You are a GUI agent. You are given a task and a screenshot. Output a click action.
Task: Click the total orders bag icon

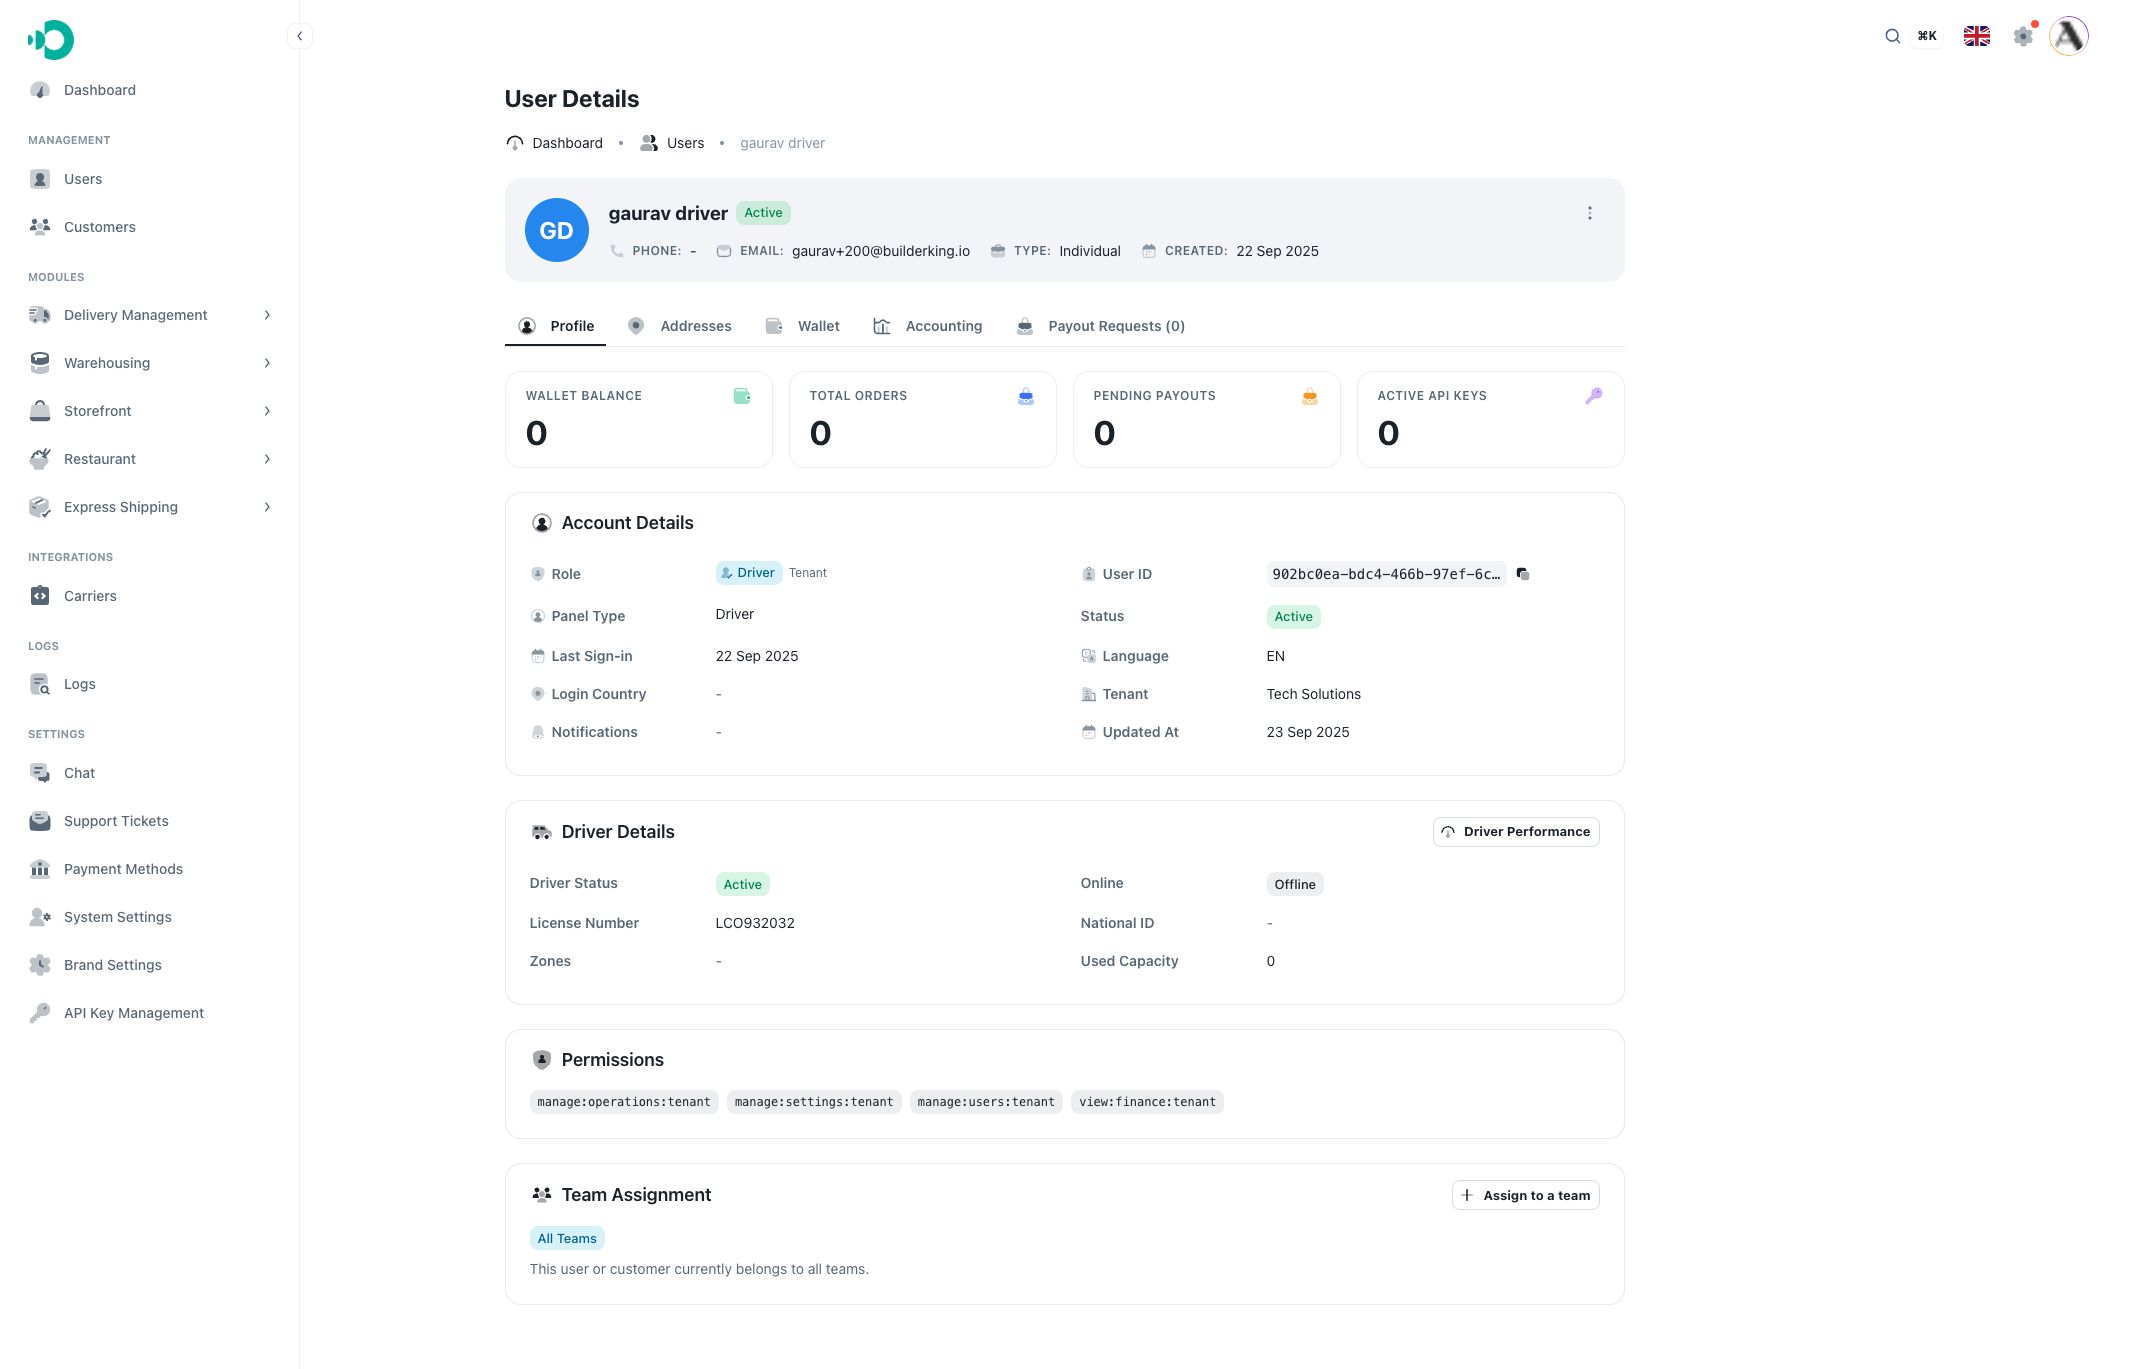tap(1025, 396)
